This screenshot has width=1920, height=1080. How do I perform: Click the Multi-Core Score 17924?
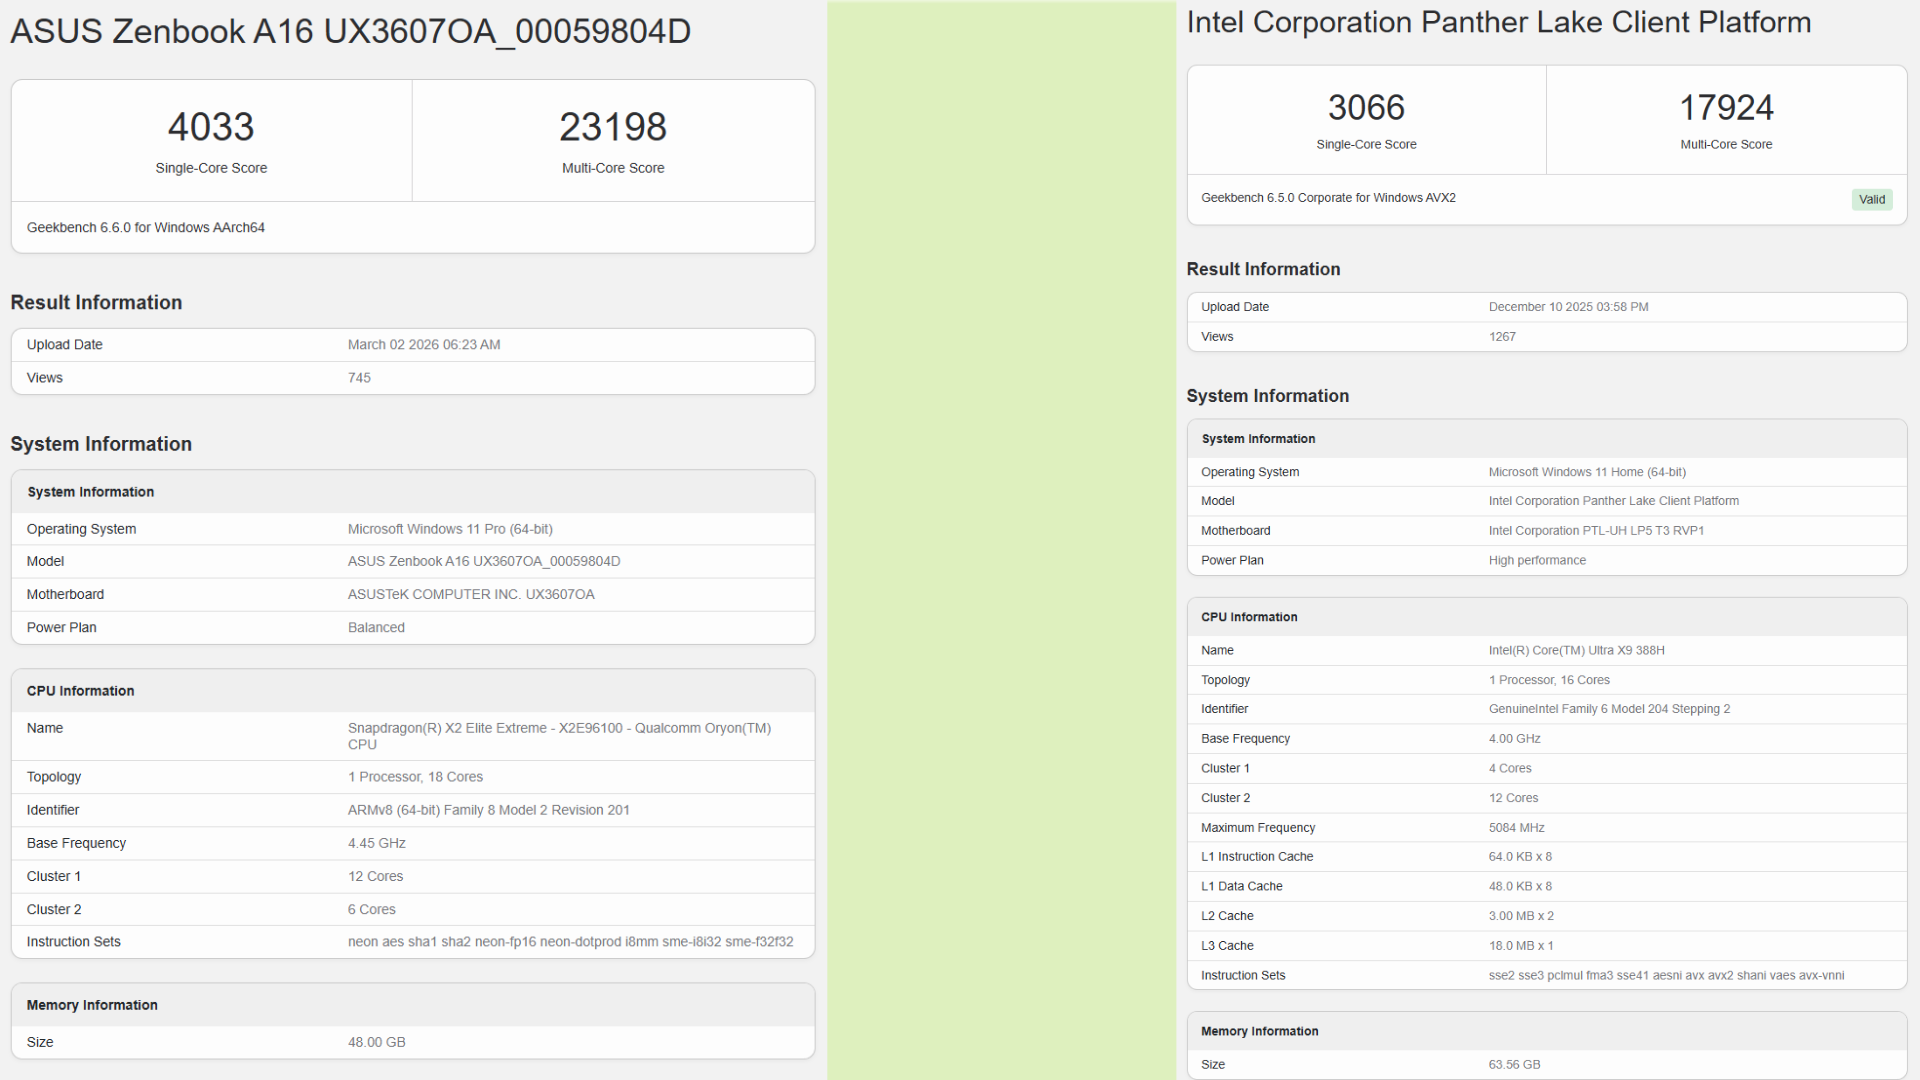coord(1725,107)
